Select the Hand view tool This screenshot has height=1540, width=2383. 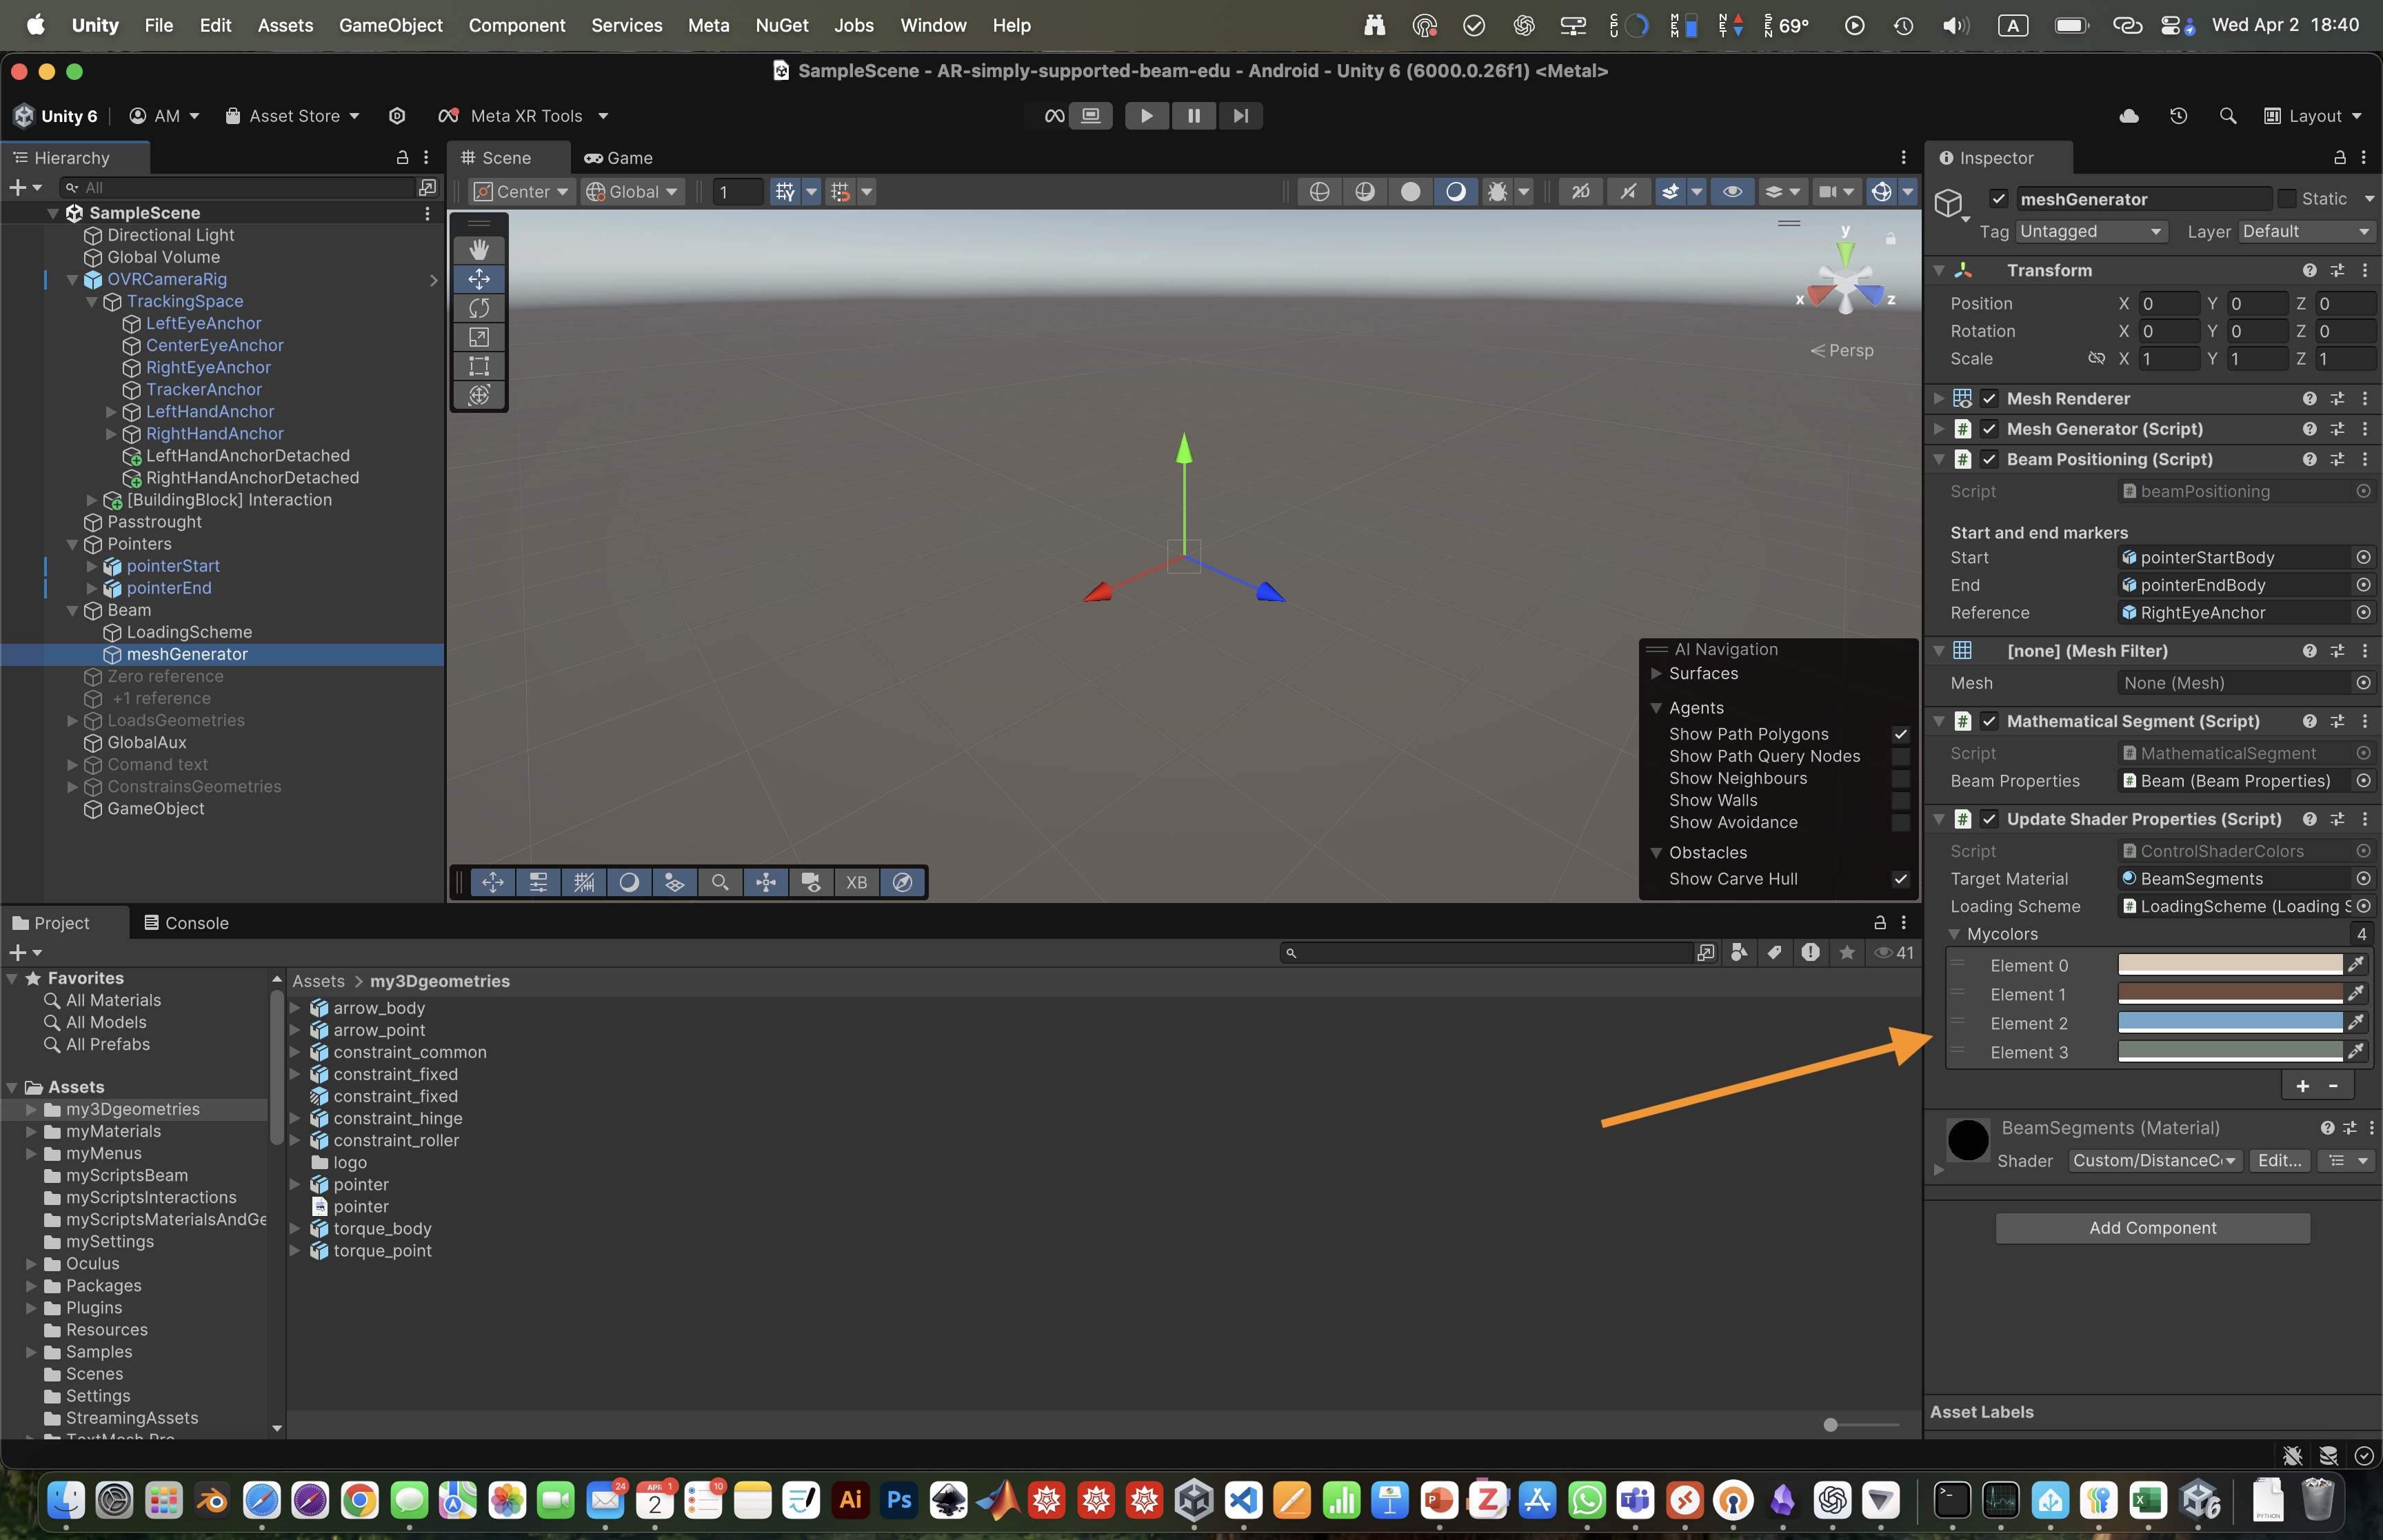coord(479,249)
